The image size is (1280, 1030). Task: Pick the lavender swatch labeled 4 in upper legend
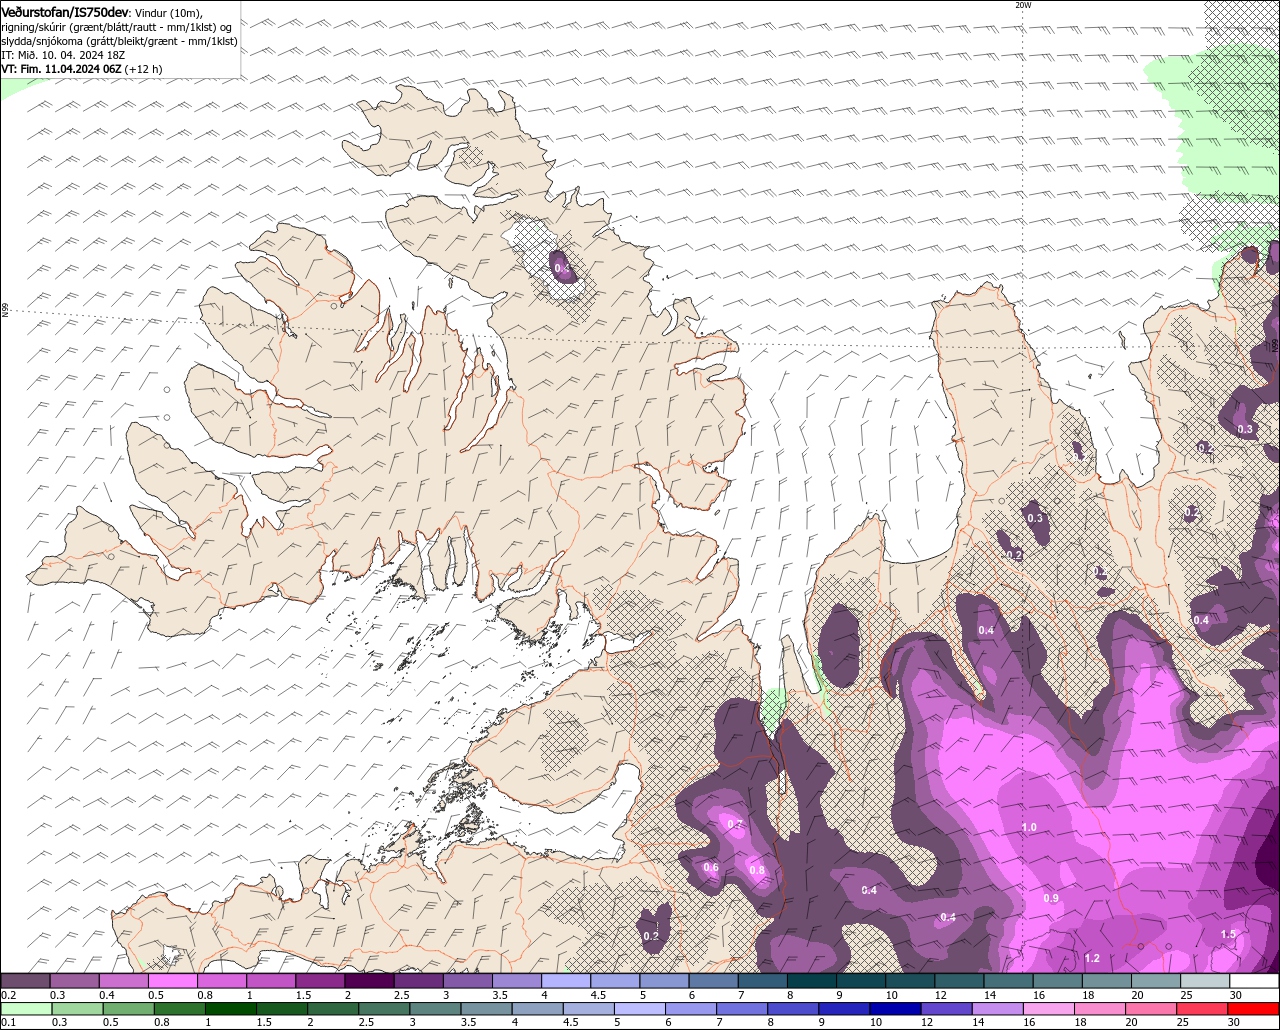[566, 981]
